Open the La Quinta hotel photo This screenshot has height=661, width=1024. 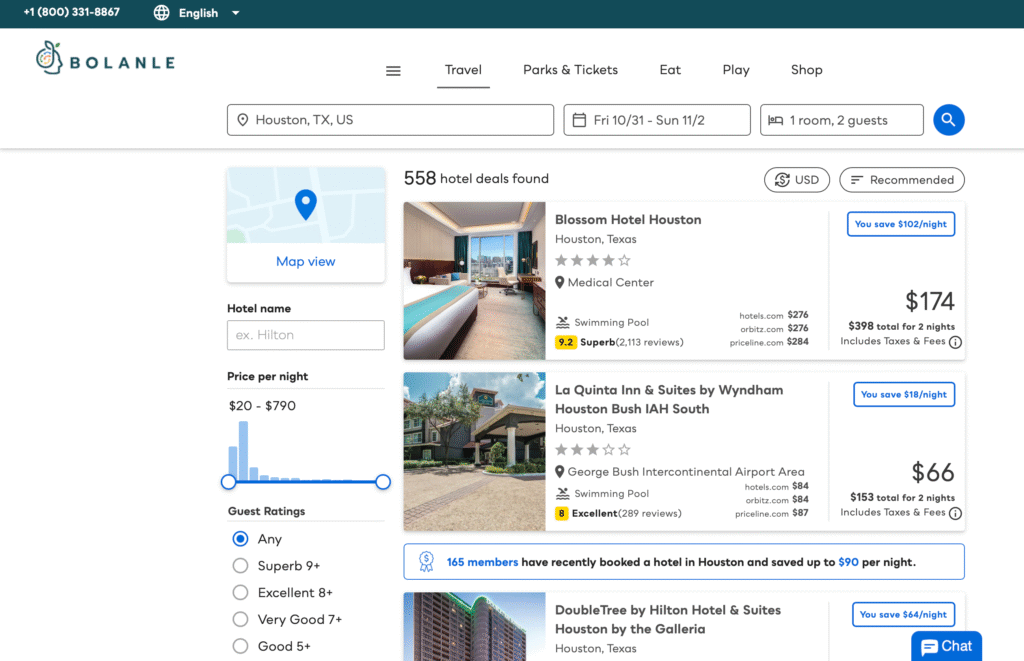pyautogui.click(x=475, y=451)
